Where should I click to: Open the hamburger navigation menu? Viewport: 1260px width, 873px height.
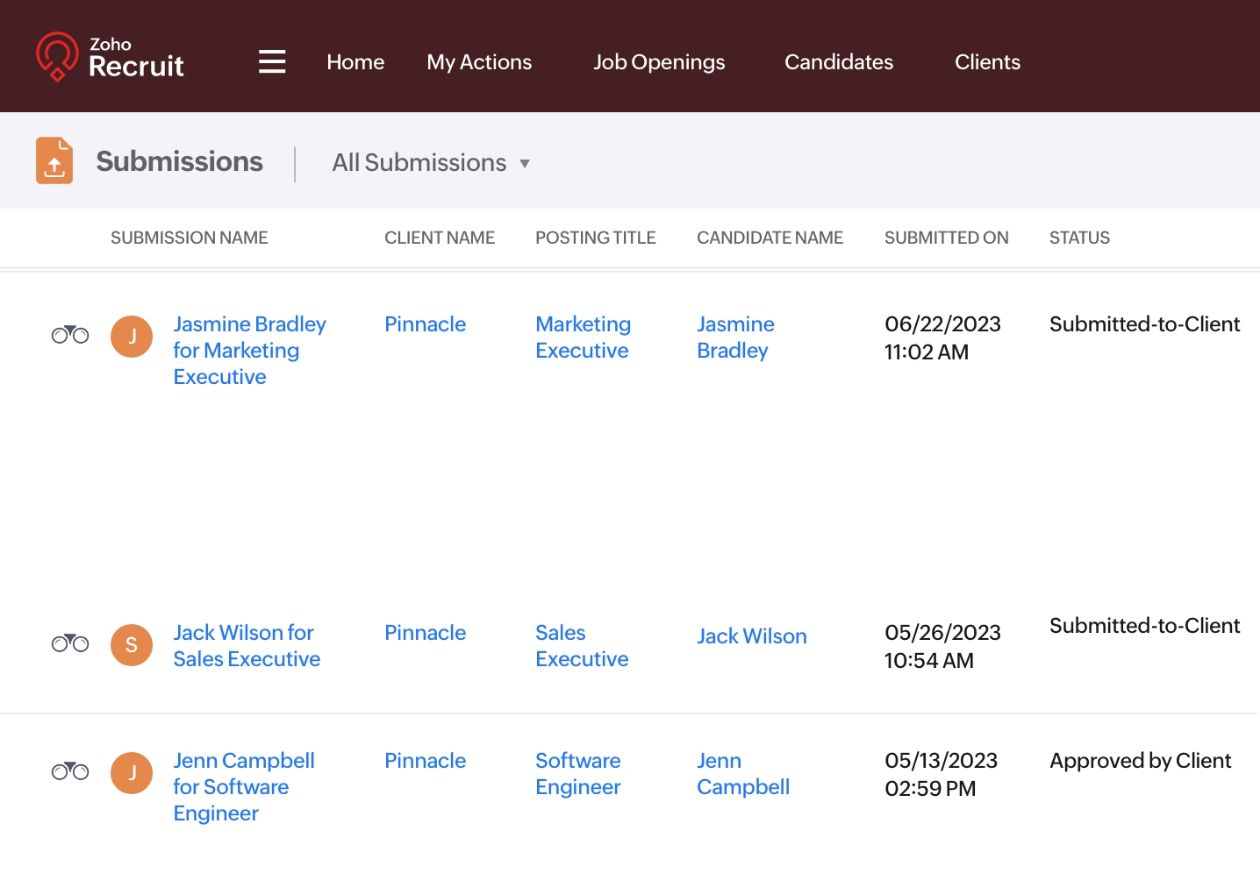click(x=272, y=62)
